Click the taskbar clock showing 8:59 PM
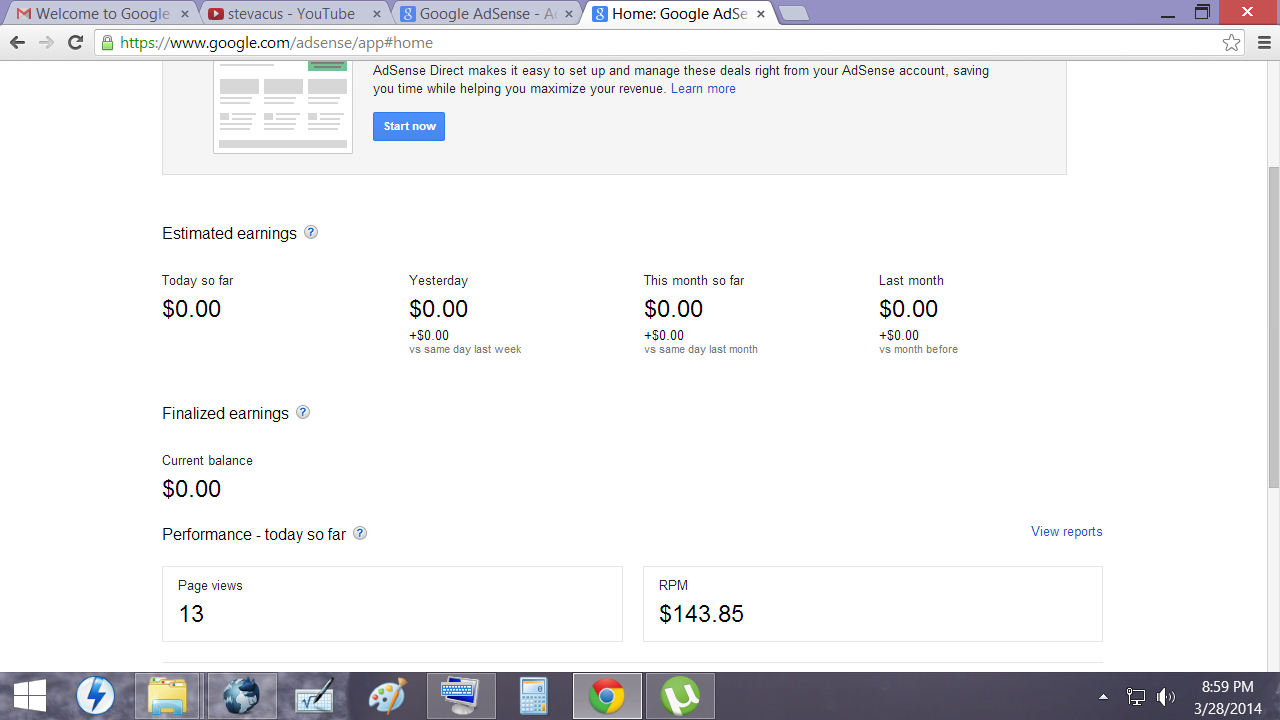Image resolution: width=1280 pixels, height=720 pixels. coord(1227,697)
